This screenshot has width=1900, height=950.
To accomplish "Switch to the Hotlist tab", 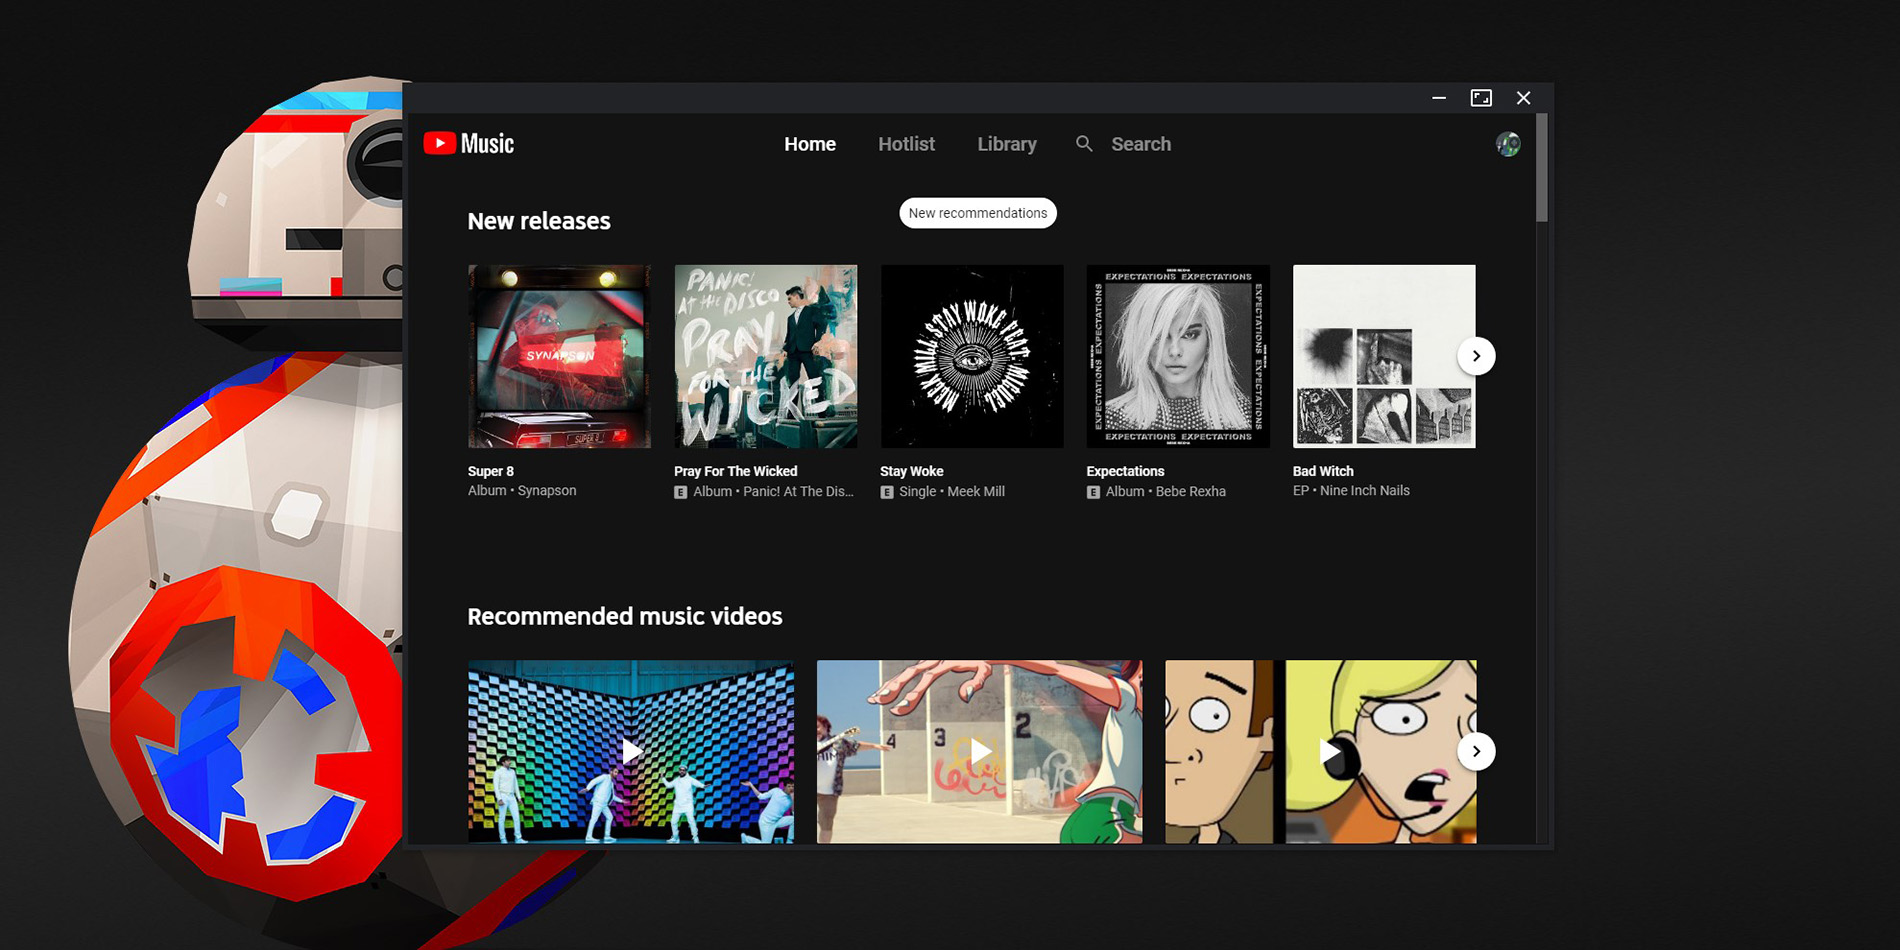I will [906, 144].
